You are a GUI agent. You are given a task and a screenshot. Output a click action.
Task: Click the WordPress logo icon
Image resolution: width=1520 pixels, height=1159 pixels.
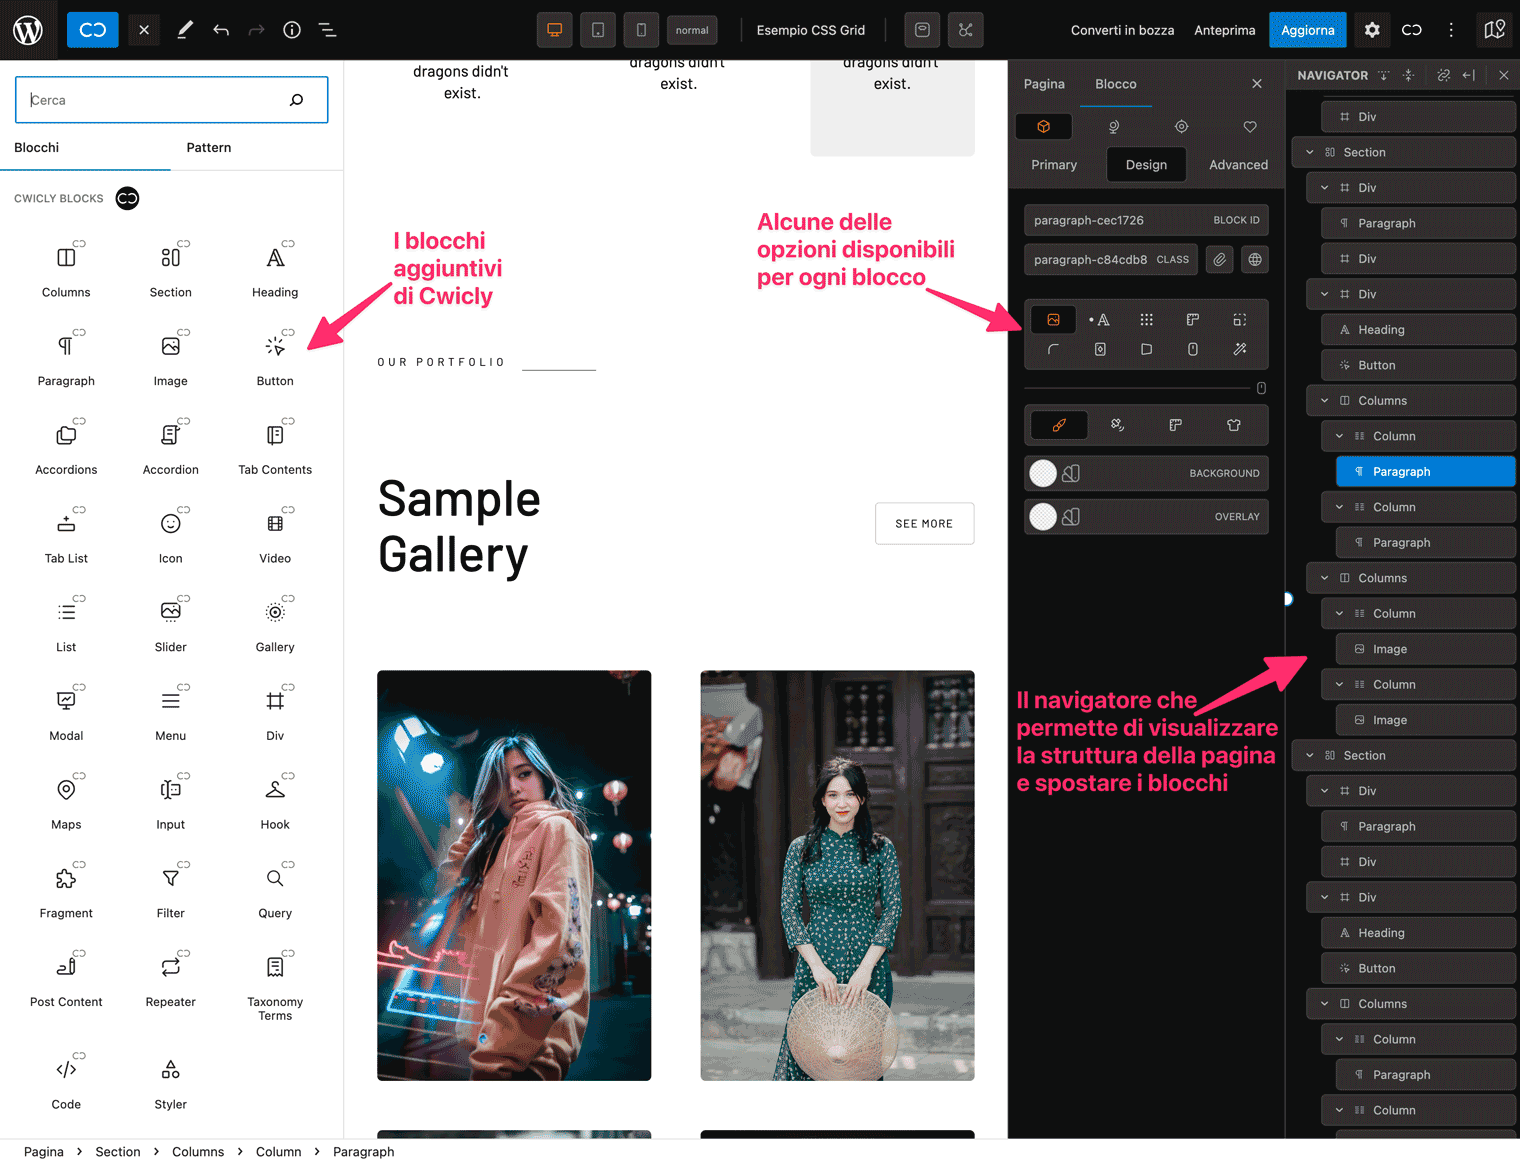tap(28, 30)
